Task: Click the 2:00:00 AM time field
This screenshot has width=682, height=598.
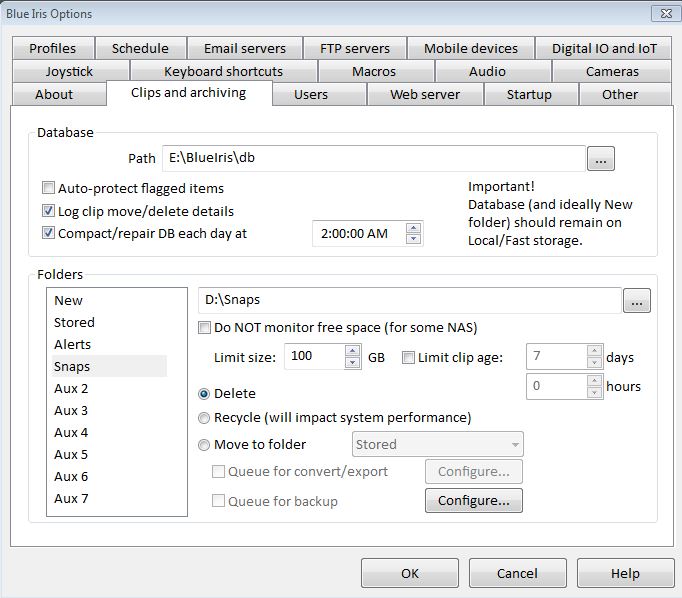Action: 359,234
